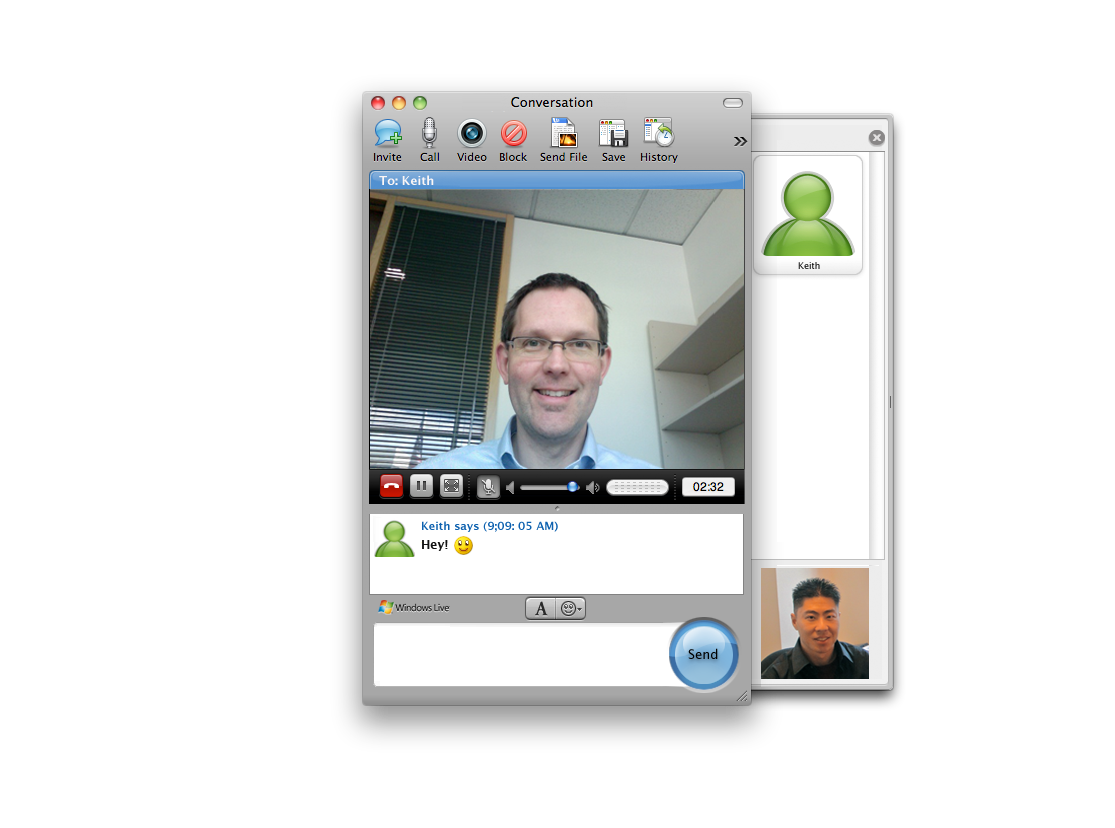Start a voice call with the Call icon
The width and height of the screenshot is (1115, 828).
(x=429, y=134)
